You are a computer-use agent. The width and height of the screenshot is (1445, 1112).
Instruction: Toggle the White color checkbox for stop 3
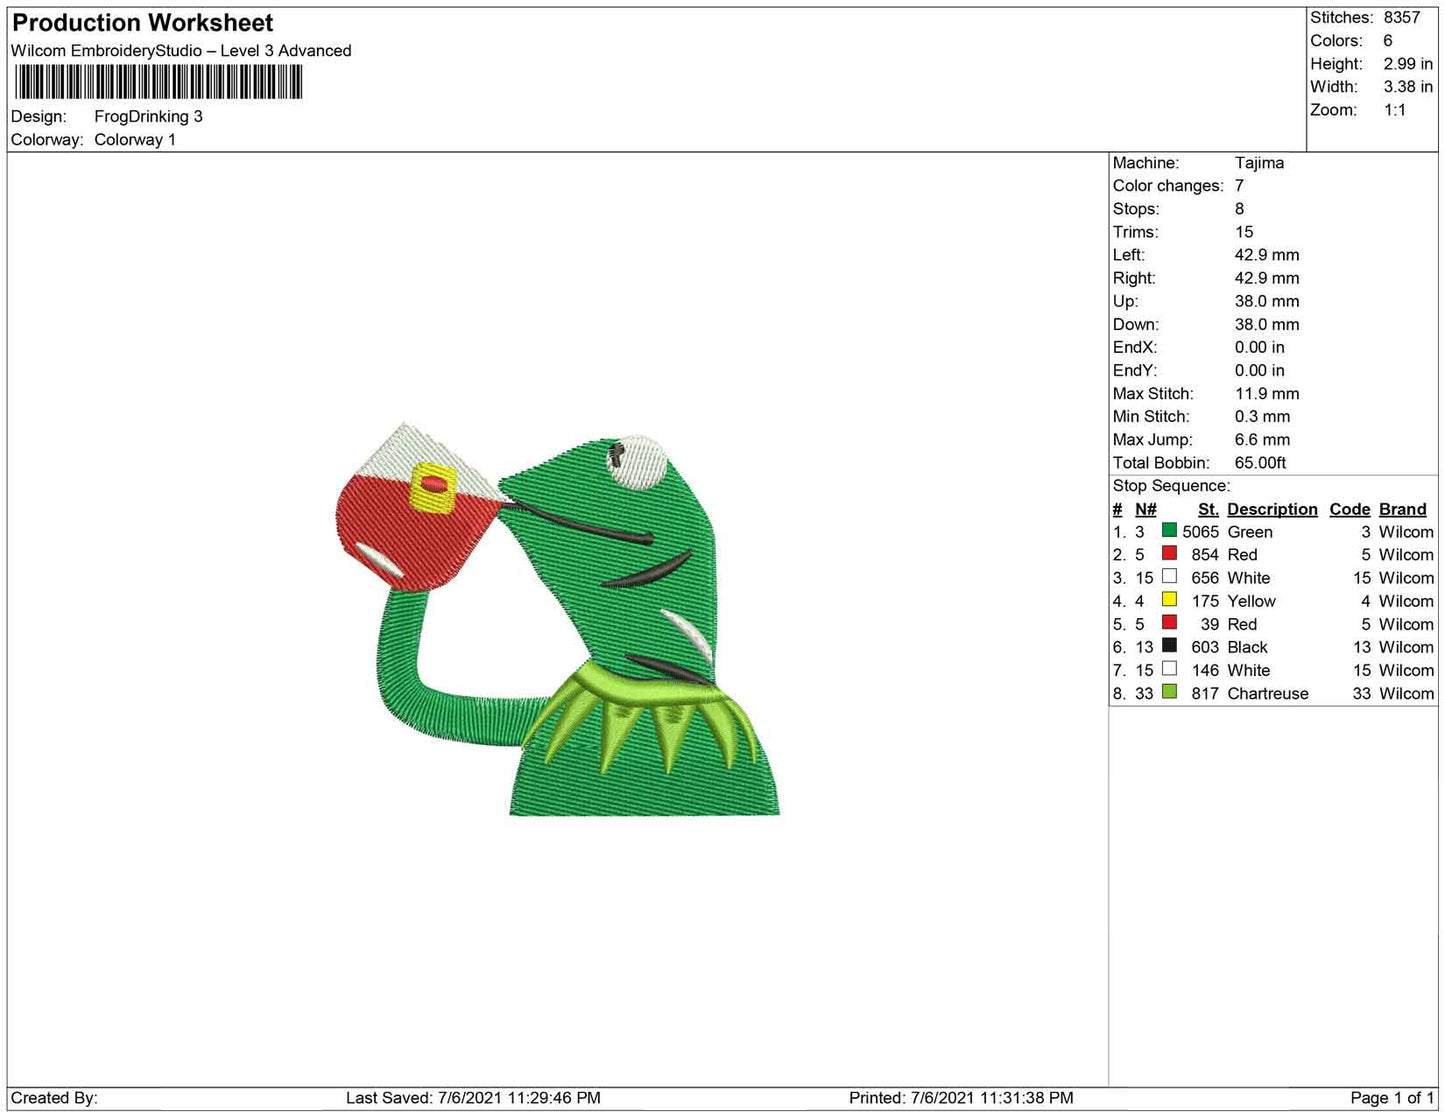pos(1168,577)
